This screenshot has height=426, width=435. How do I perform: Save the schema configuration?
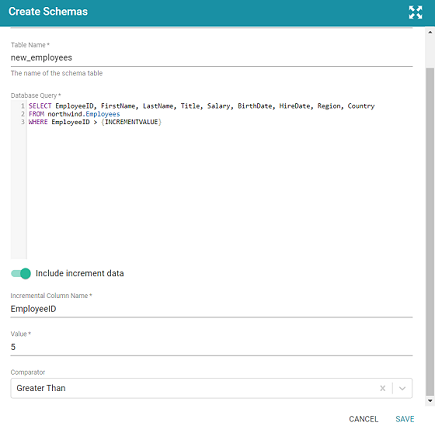point(405,419)
